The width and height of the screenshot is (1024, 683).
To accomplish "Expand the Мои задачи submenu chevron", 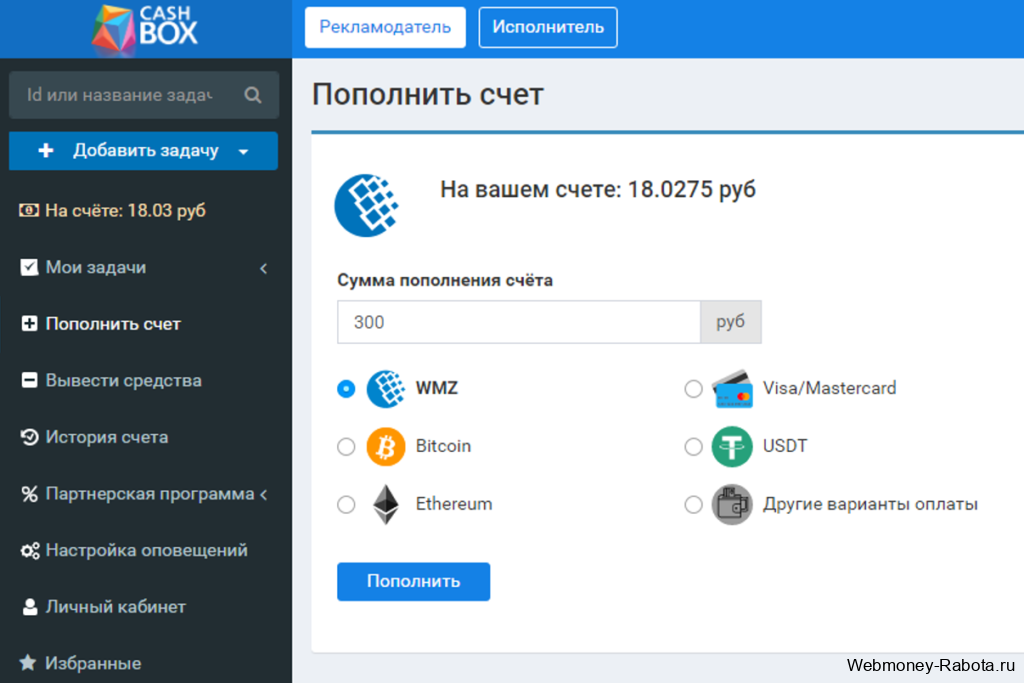I will tap(263, 268).
